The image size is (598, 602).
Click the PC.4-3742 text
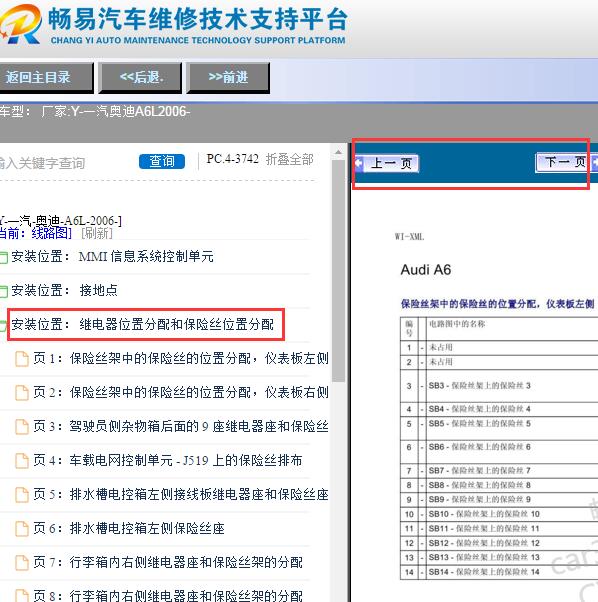(x=233, y=159)
